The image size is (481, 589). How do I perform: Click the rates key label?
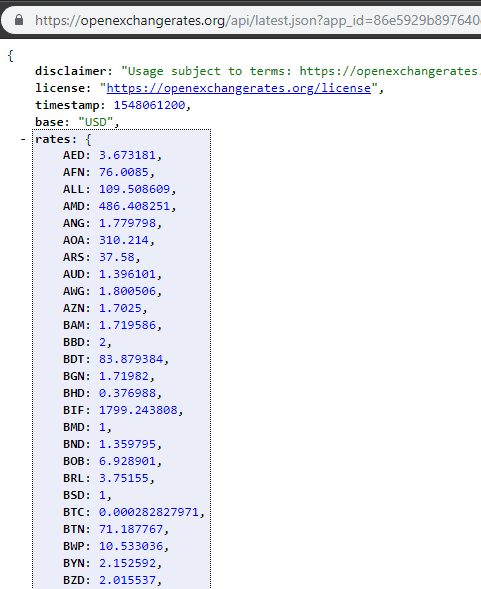pos(53,139)
